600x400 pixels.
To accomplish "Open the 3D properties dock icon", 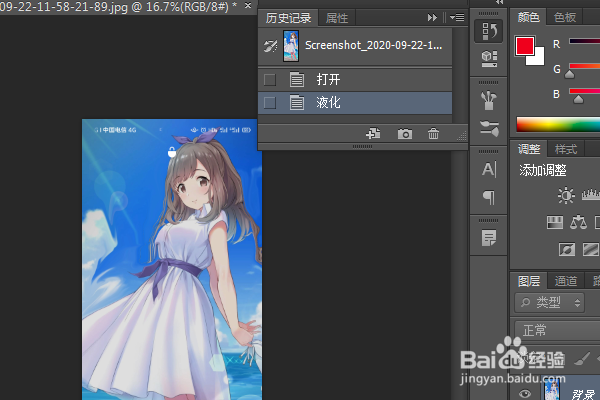I will (x=489, y=59).
